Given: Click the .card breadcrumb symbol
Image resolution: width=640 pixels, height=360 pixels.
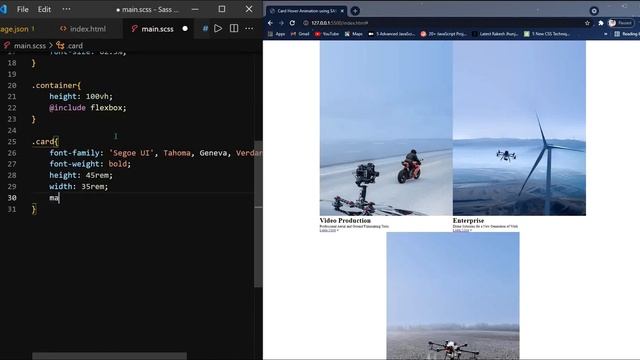Looking at the screenshot, I should [x=69, y=46].
